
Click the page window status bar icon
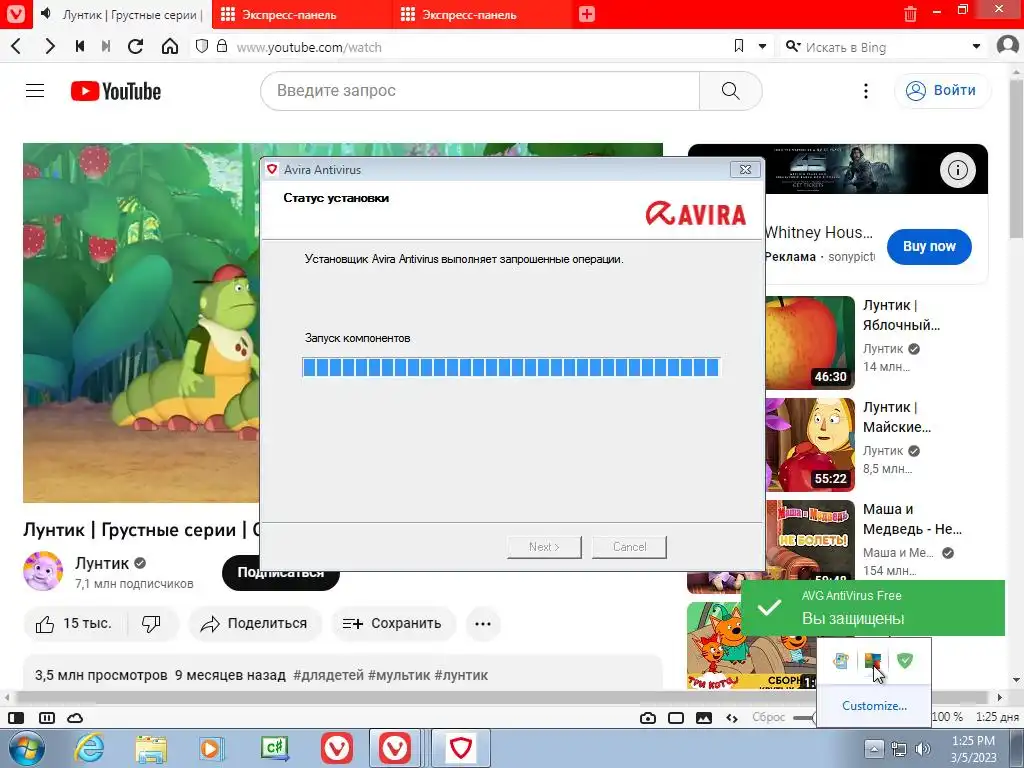[676, 718]
